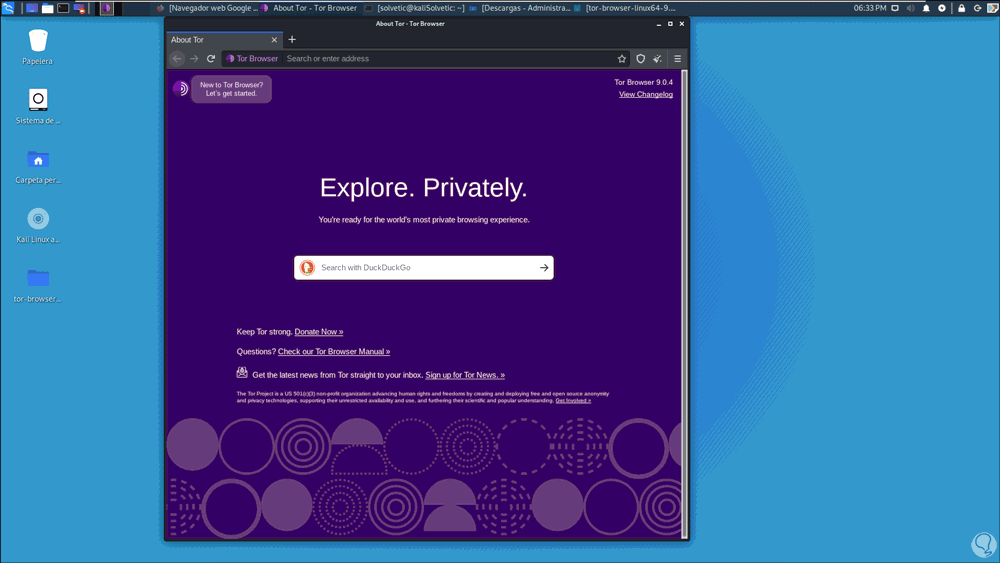This screenshot has width=1000, height=563.
Task: Select the About Tor tab
Action: 224,40
